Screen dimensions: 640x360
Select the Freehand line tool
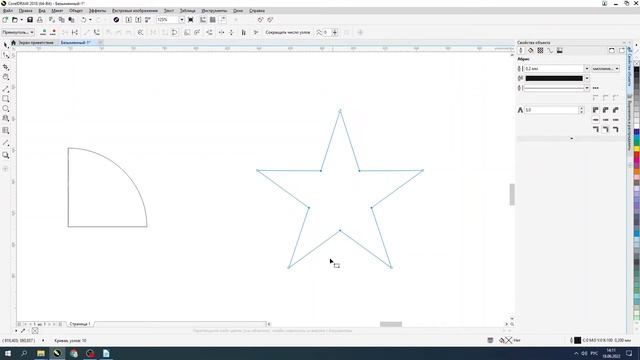tap(6, 88)
